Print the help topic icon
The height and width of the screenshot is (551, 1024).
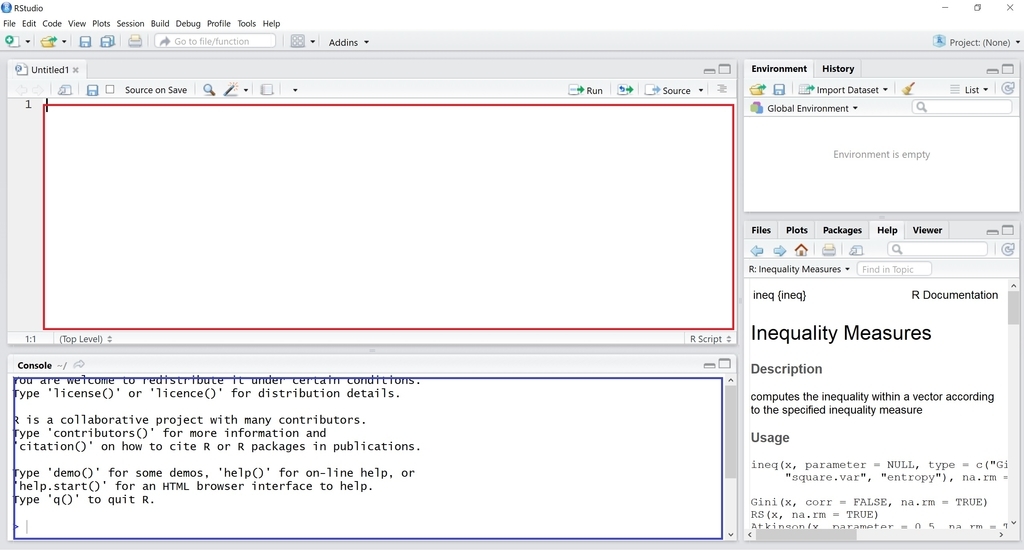point(829,249)
